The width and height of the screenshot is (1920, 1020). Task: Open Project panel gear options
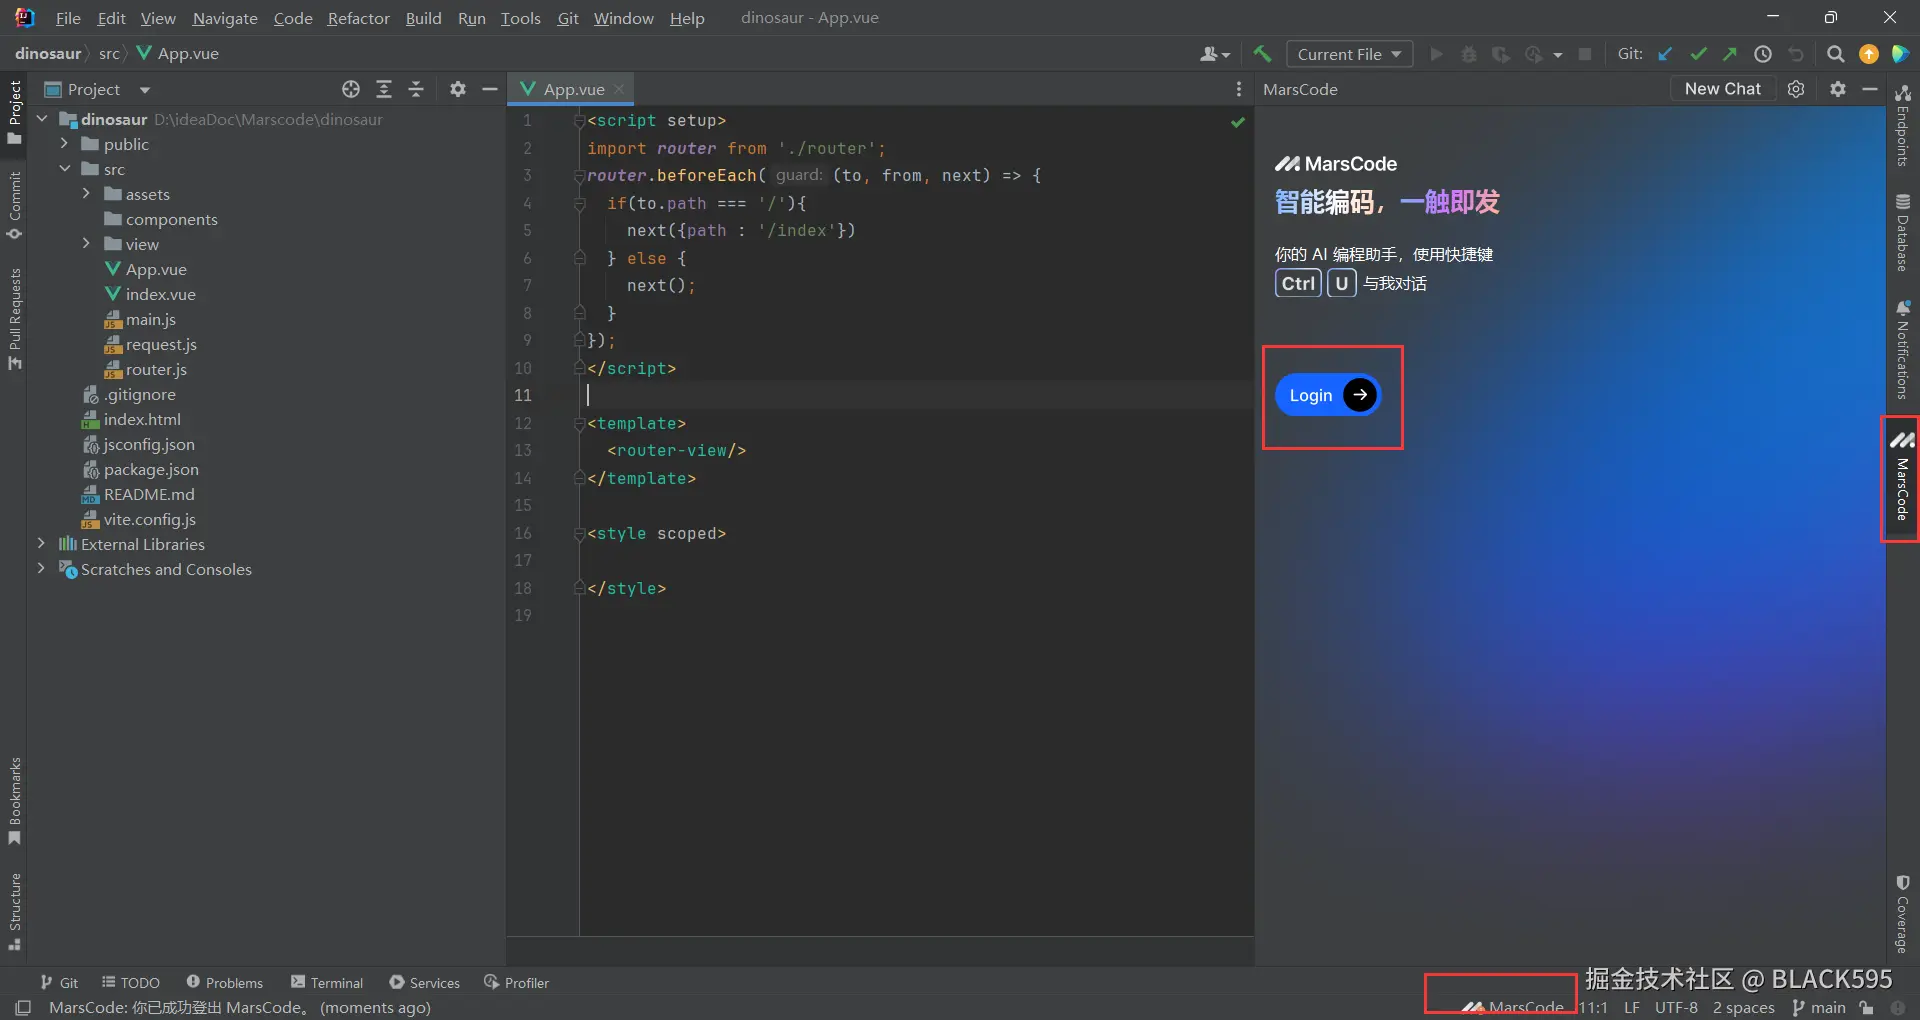tap(458, 89)
